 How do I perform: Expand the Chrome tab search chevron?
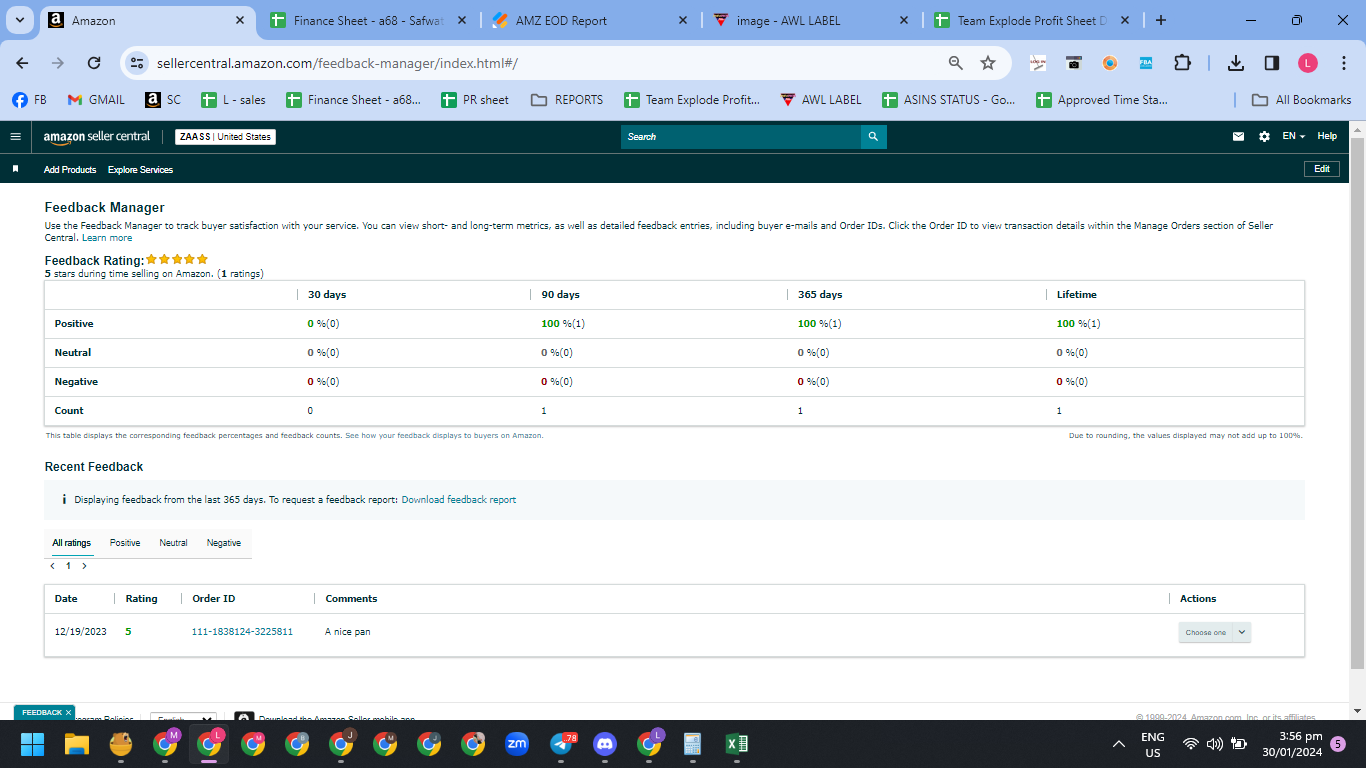click(20, 20)
